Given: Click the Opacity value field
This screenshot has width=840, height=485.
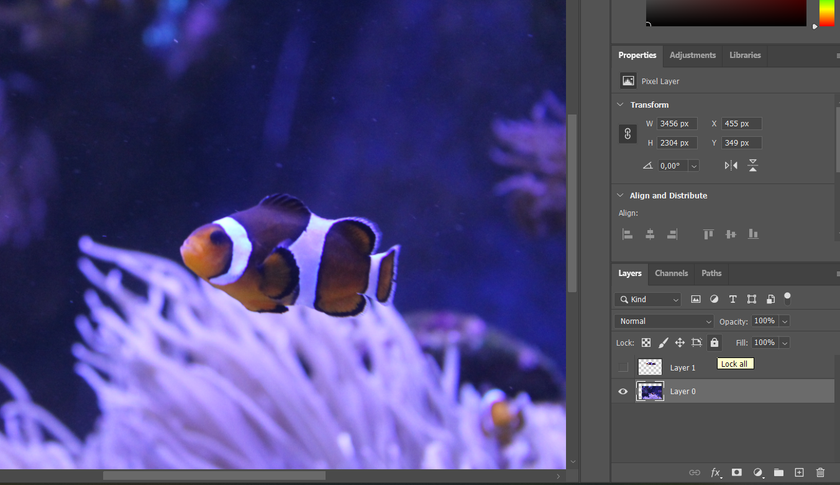Looking at the screenshot, I should click(x=765, y=321).
